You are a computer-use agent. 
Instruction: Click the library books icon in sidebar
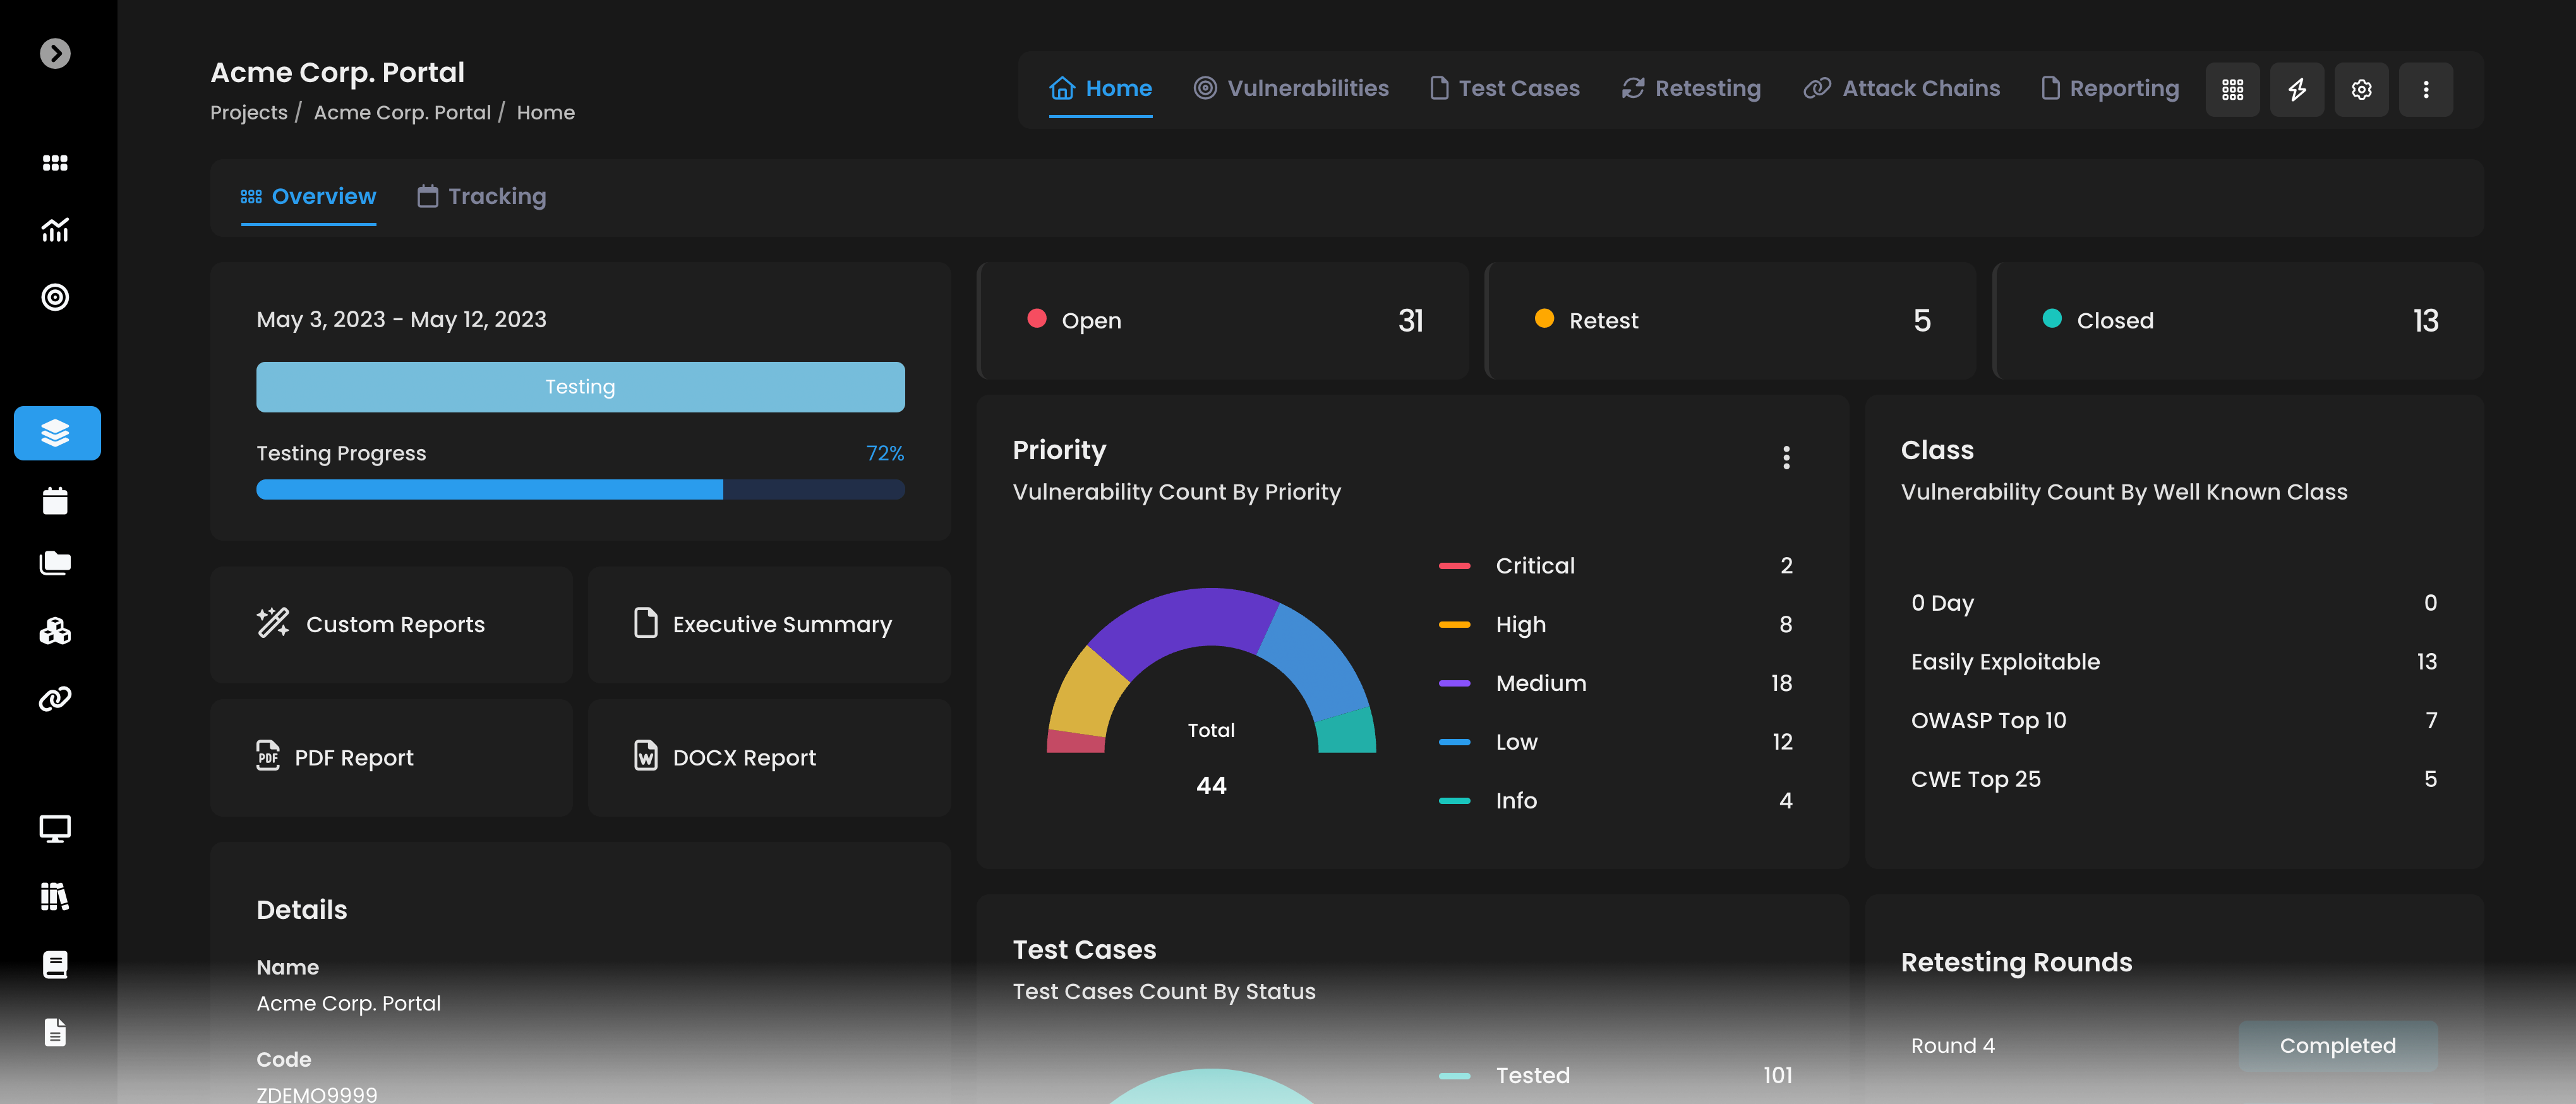[x=55, y=897]
